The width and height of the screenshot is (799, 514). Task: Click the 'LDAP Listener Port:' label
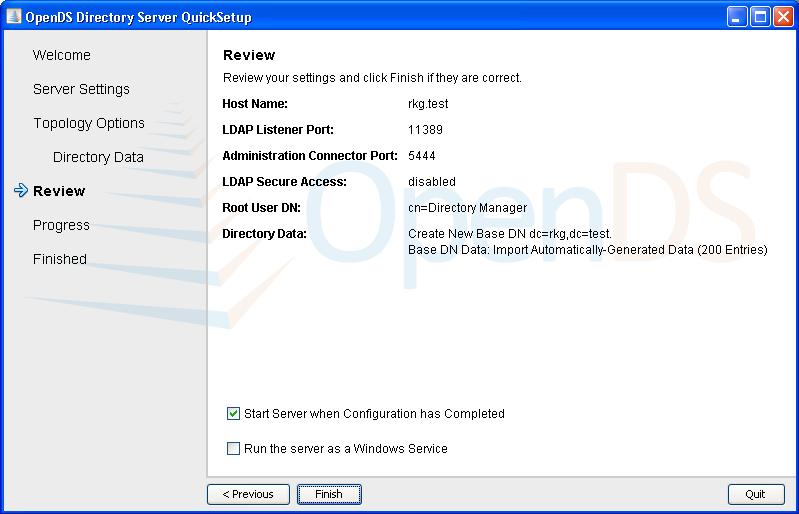pyautogui.click(x=278, y=130)
